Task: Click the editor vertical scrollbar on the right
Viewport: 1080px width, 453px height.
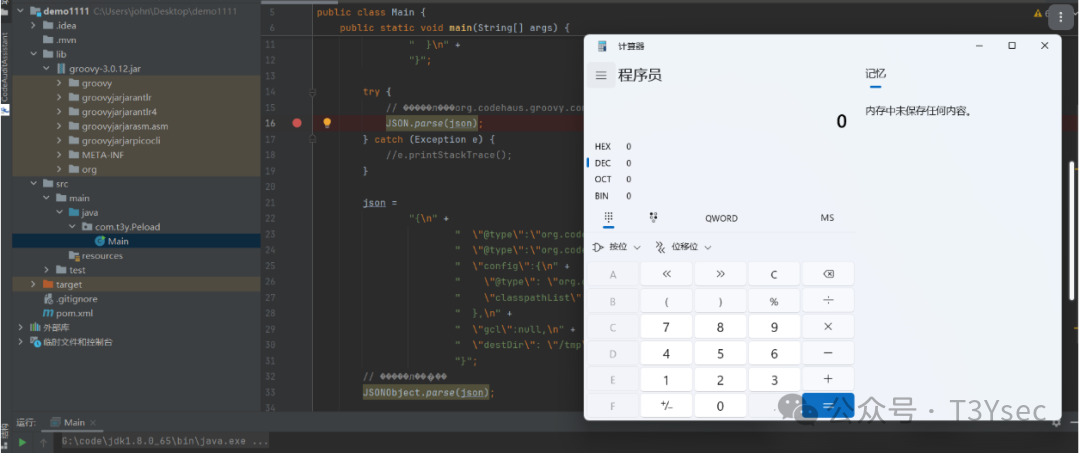Action: pos(1071,231)
